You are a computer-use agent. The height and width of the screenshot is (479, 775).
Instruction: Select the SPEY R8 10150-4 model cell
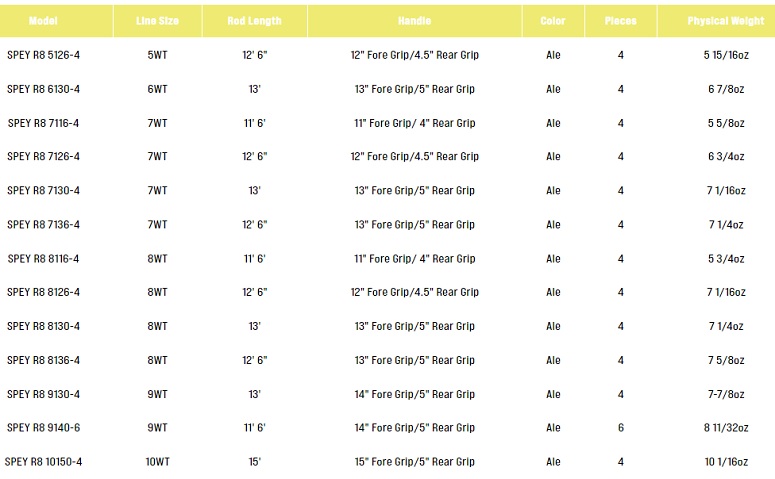[43, 462]
